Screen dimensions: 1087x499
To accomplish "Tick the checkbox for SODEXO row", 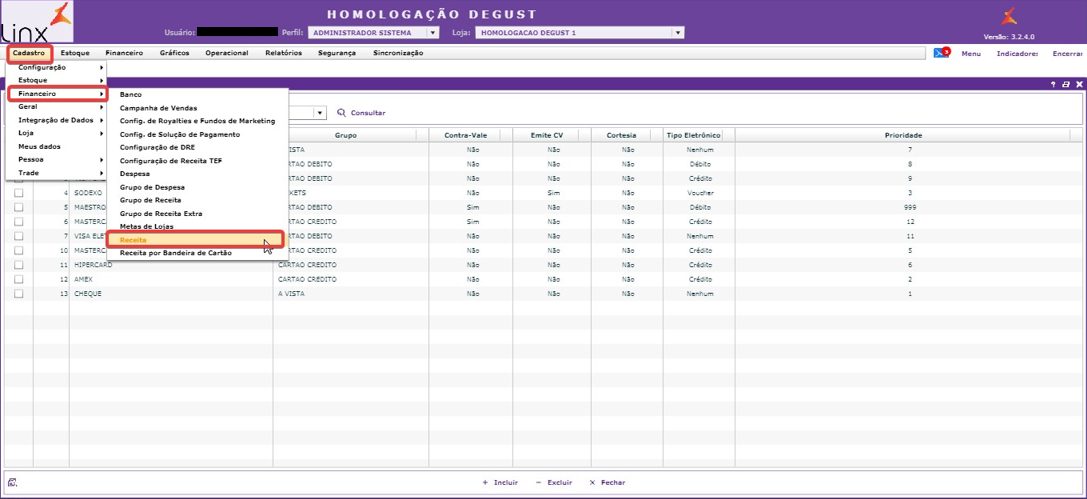I will pyautogui.click(x=19, y=193).
